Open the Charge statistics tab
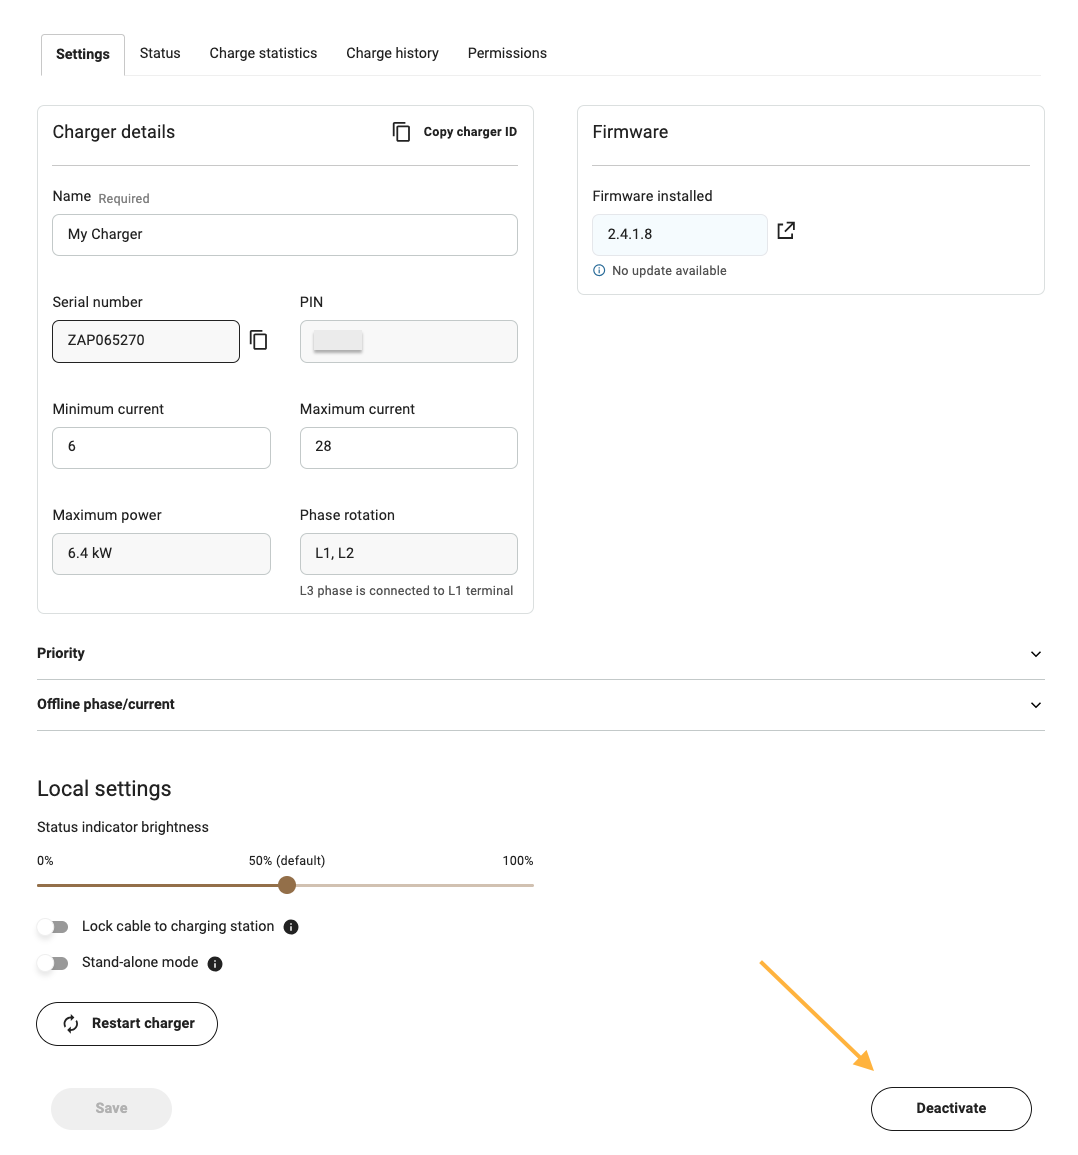Viewport: 1078px width, 1155px height. (x=263, y=53)
